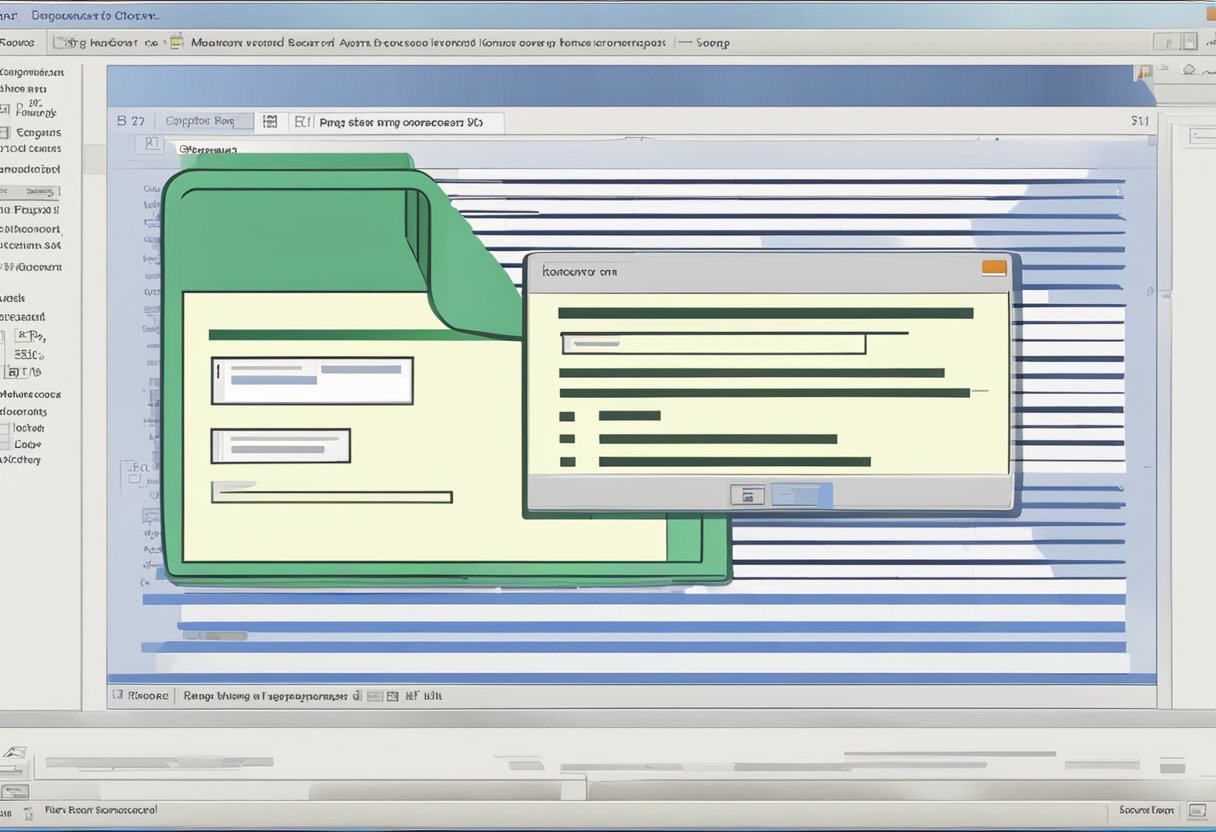Click the grid icon beside the B 27 tab
1216x832 pixels.
click(269, 122)
